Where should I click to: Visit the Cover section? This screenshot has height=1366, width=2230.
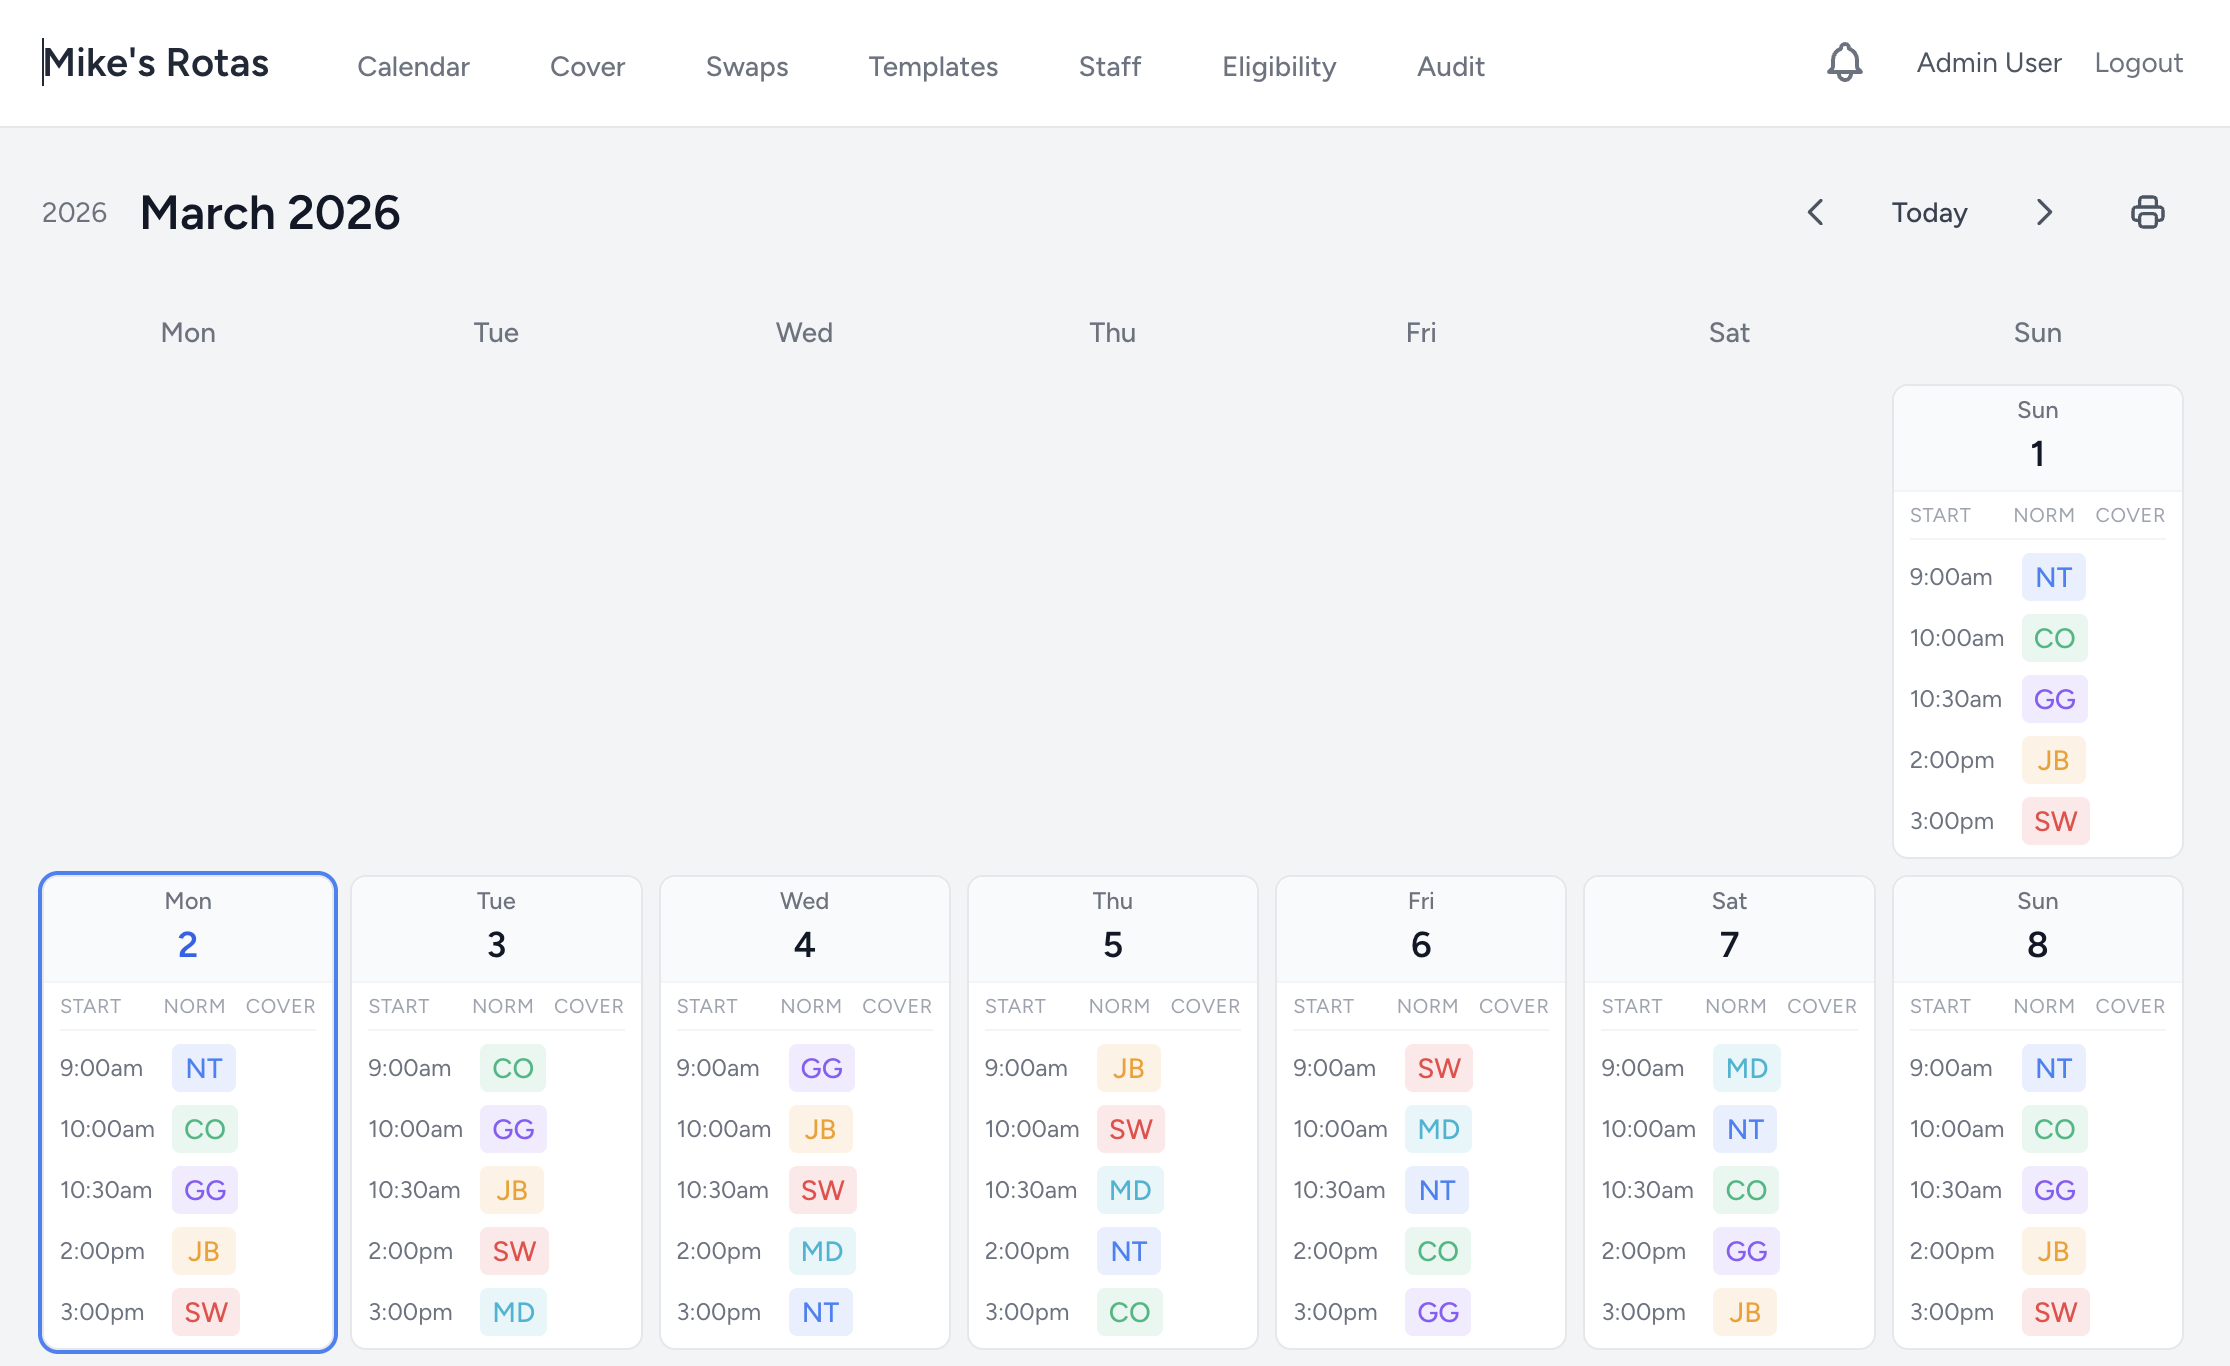click(587, 66)
